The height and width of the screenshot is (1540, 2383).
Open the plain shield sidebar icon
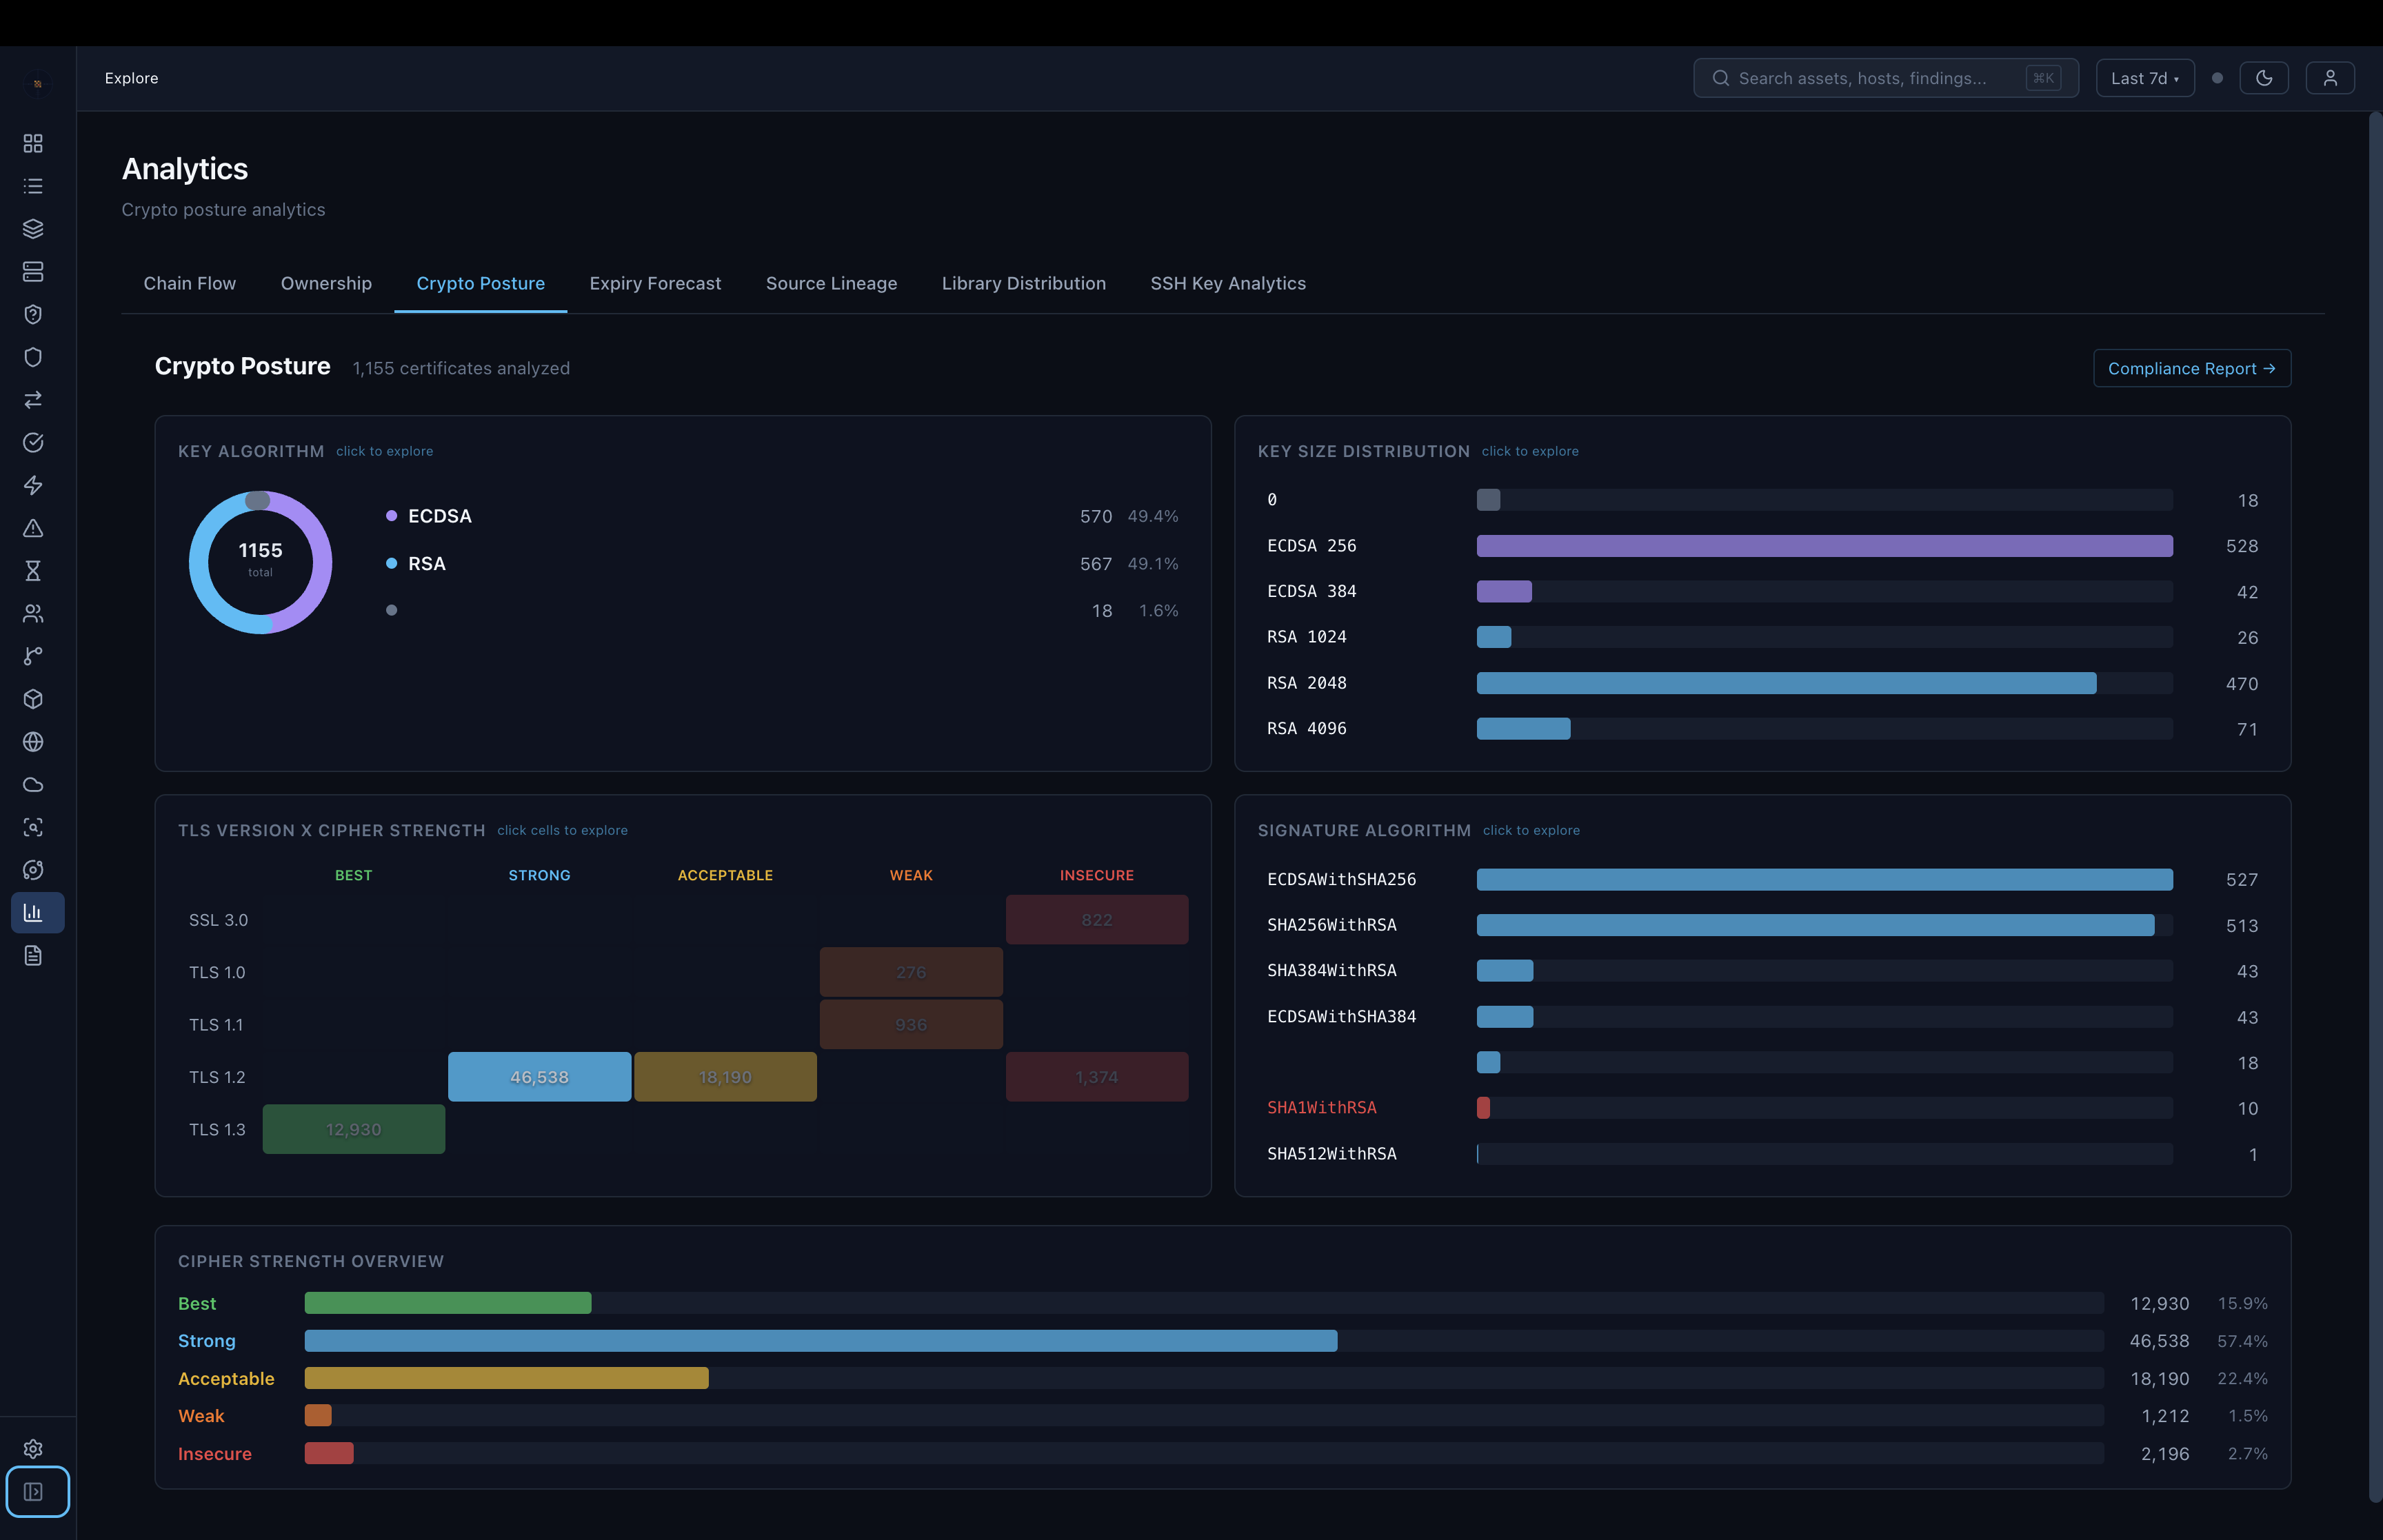tap(33, 357)
